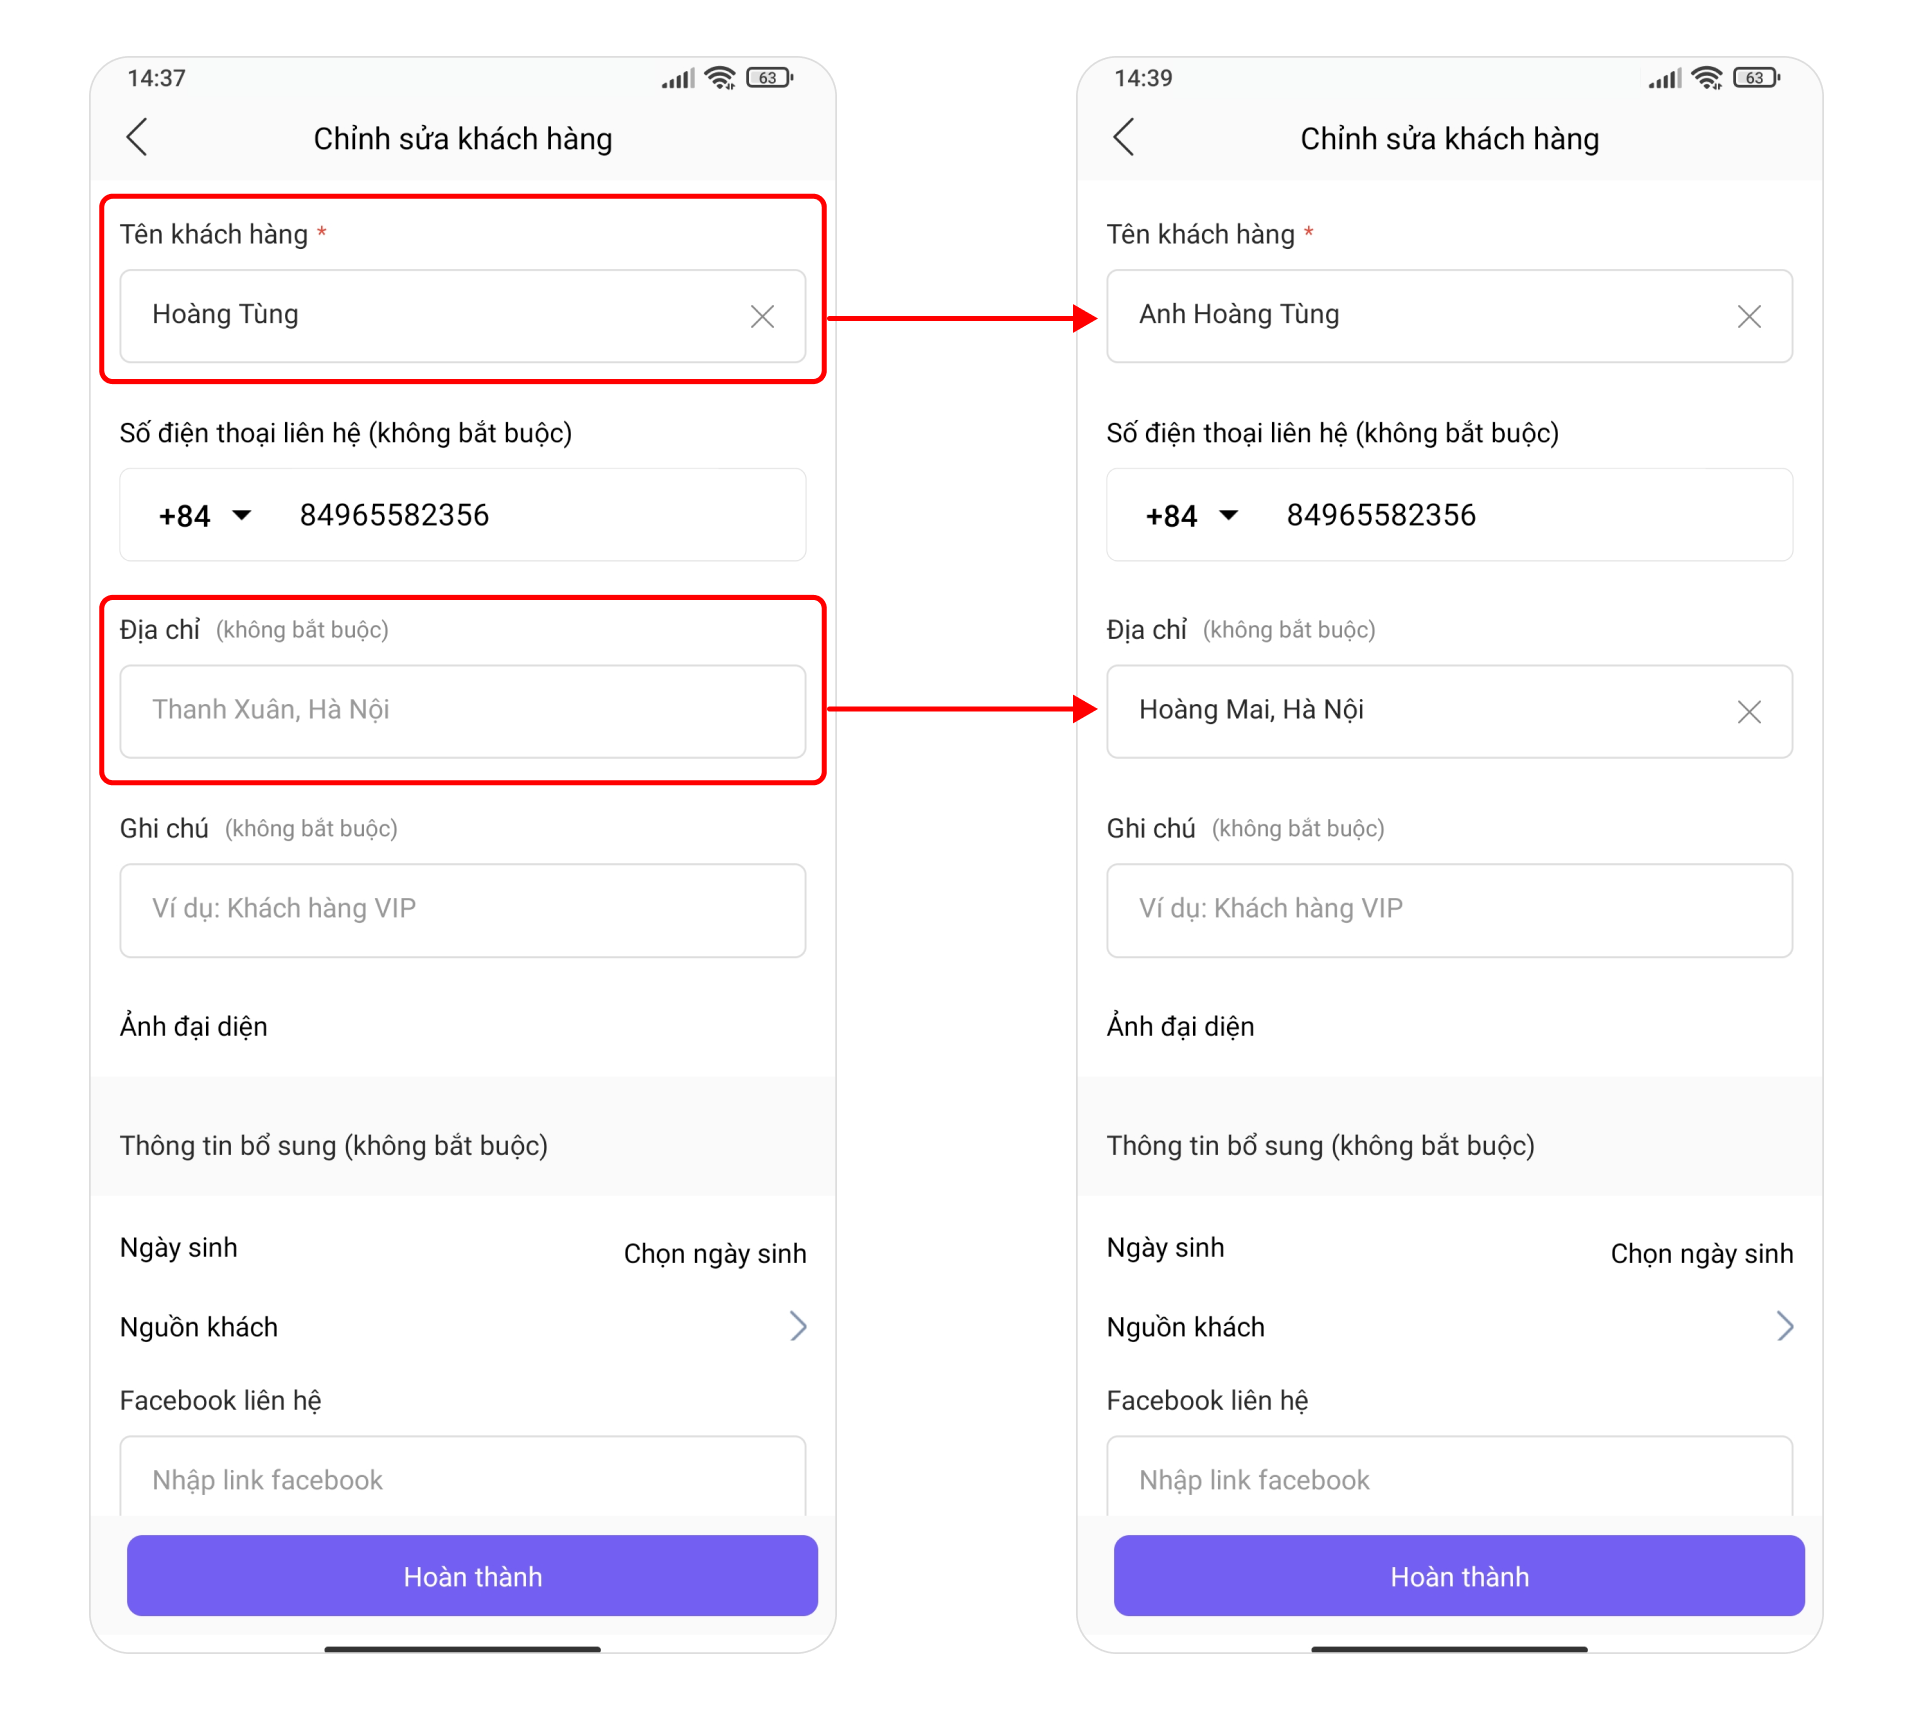This screenshot has height=1709, width=1920.
Task: Focus right 'Nhập link facebook' field
Action: [x=1449, y=1478]
